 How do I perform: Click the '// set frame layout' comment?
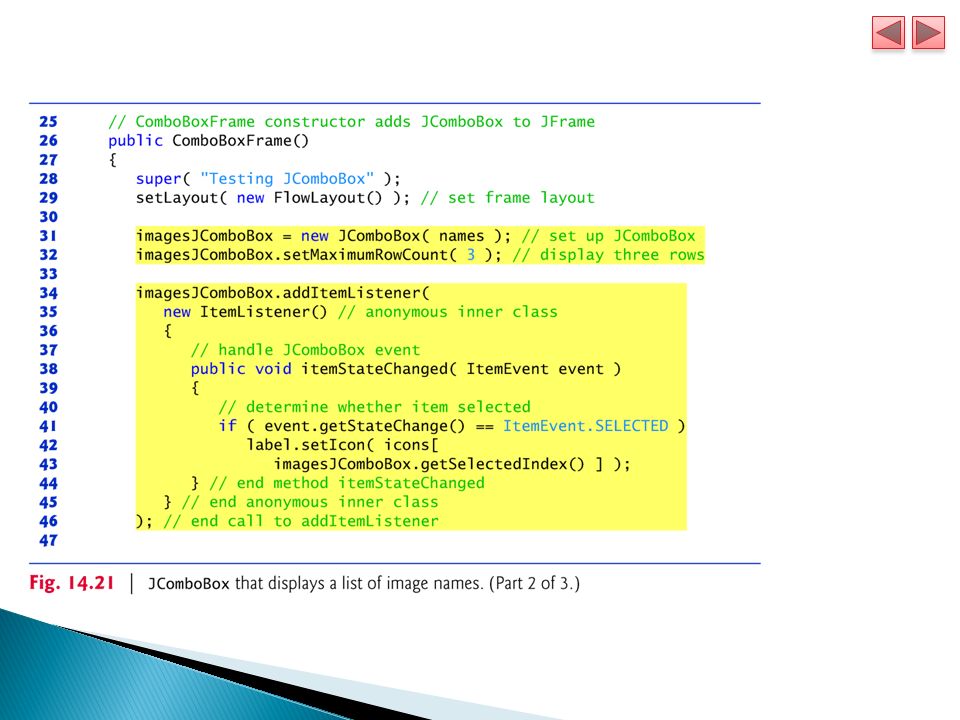508,198
